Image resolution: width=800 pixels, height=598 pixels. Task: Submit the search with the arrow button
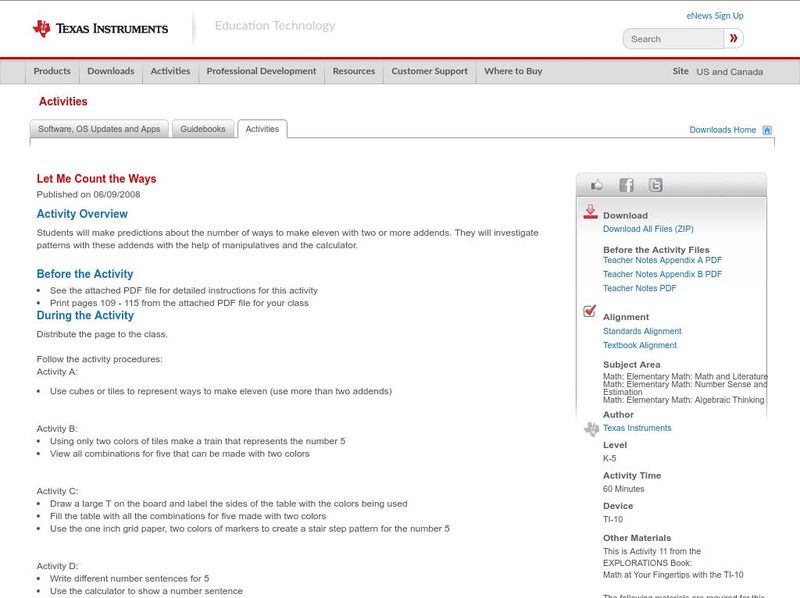click(734, 38)
